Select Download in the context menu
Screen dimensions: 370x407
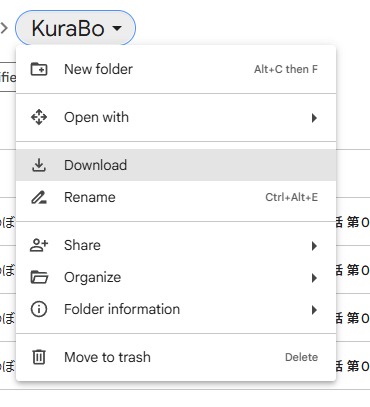[176, 165]
